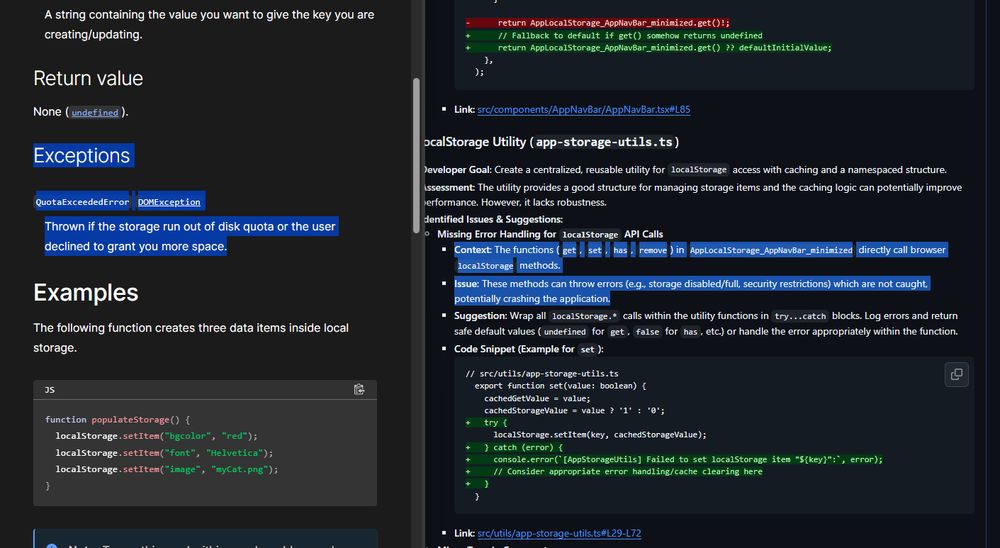Click the 'Issue:' highlighted bullet
The height and width of the screenshot is (548, 1000).
pos(691,291)
